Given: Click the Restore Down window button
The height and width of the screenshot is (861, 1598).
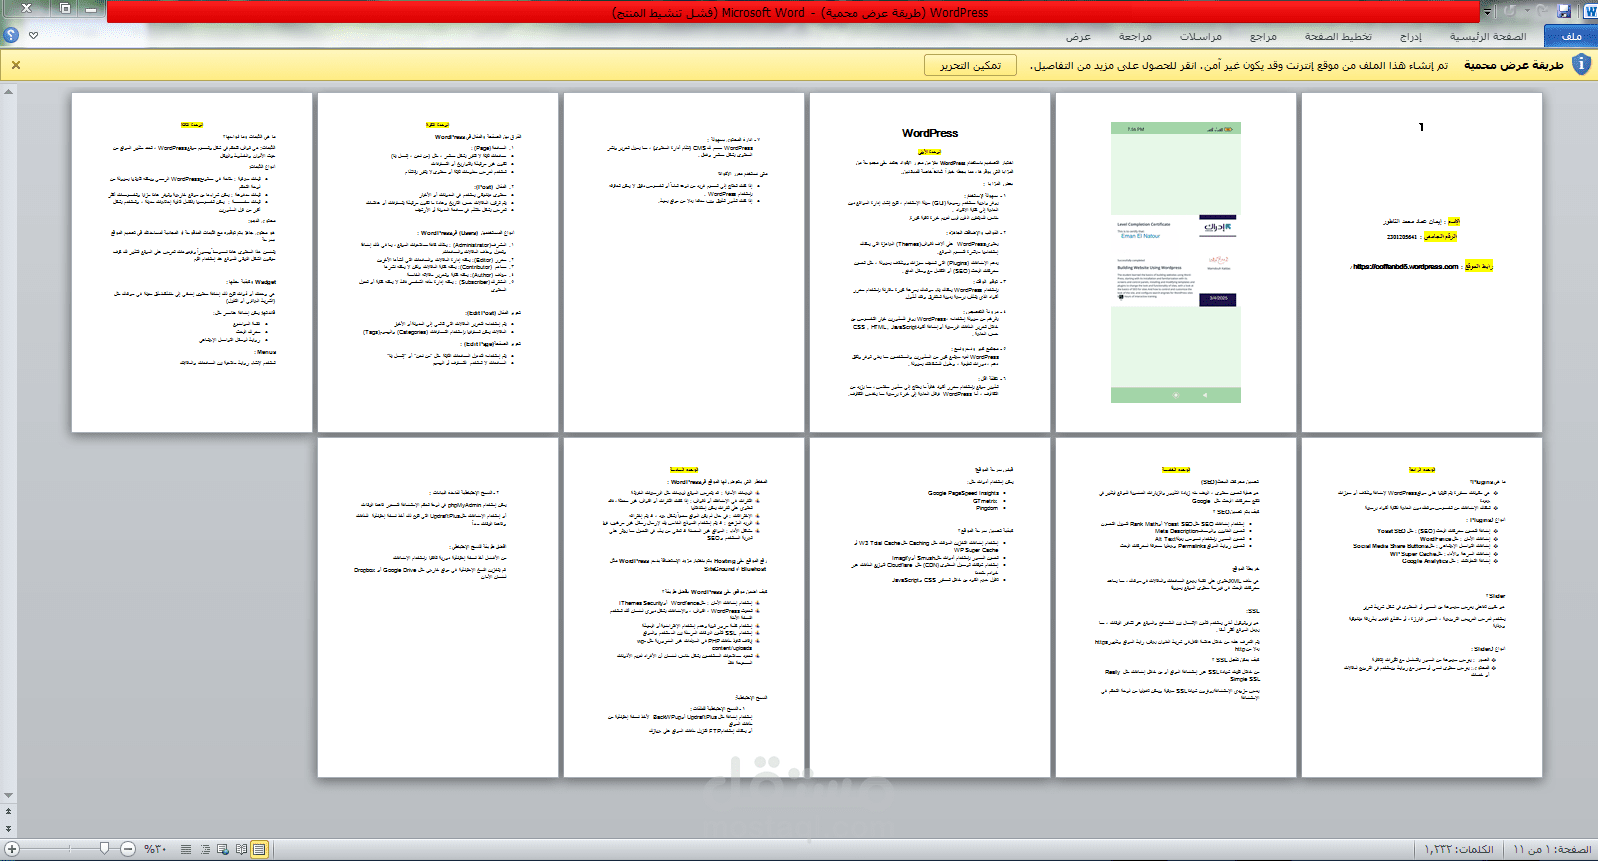Looking at the screenshot, I should tap(65, 8).
